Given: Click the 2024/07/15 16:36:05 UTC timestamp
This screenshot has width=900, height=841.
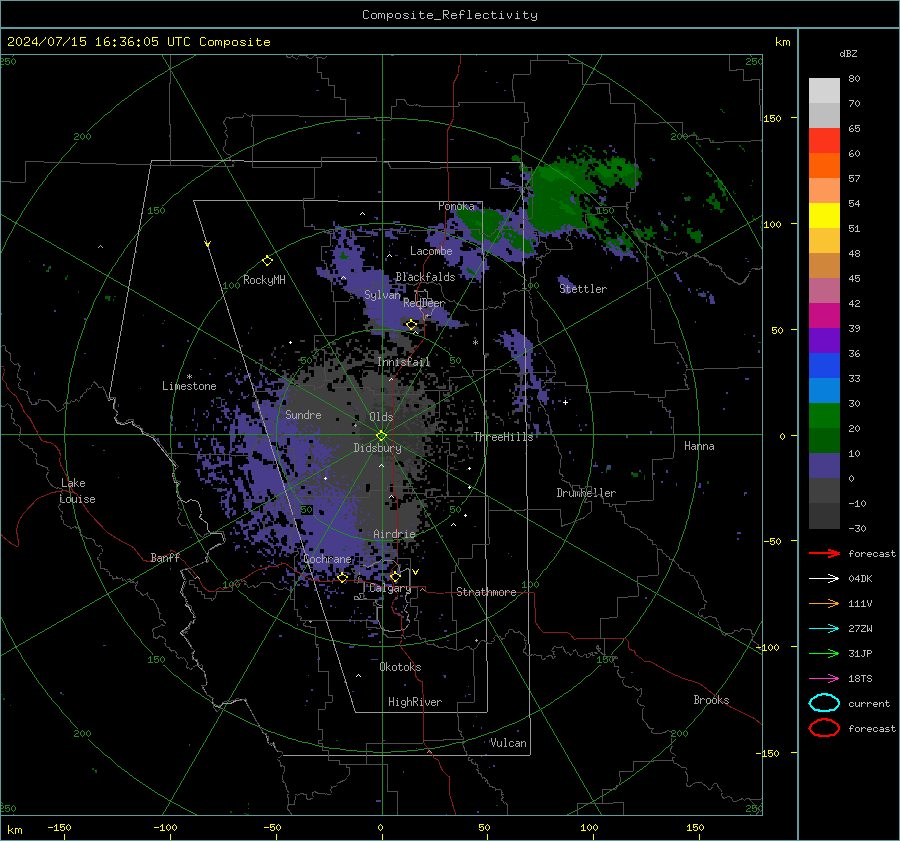Looking at the screenshot, I should point(138,42).
